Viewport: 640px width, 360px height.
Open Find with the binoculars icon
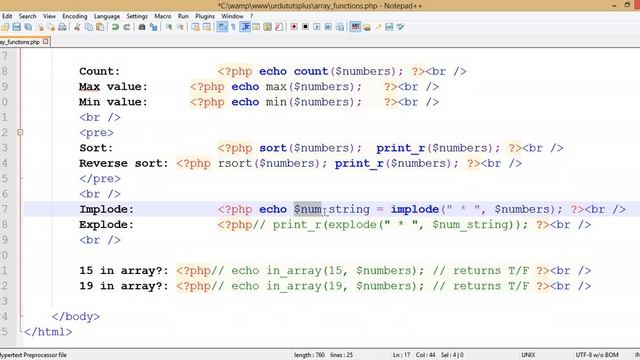pos(142,27)
